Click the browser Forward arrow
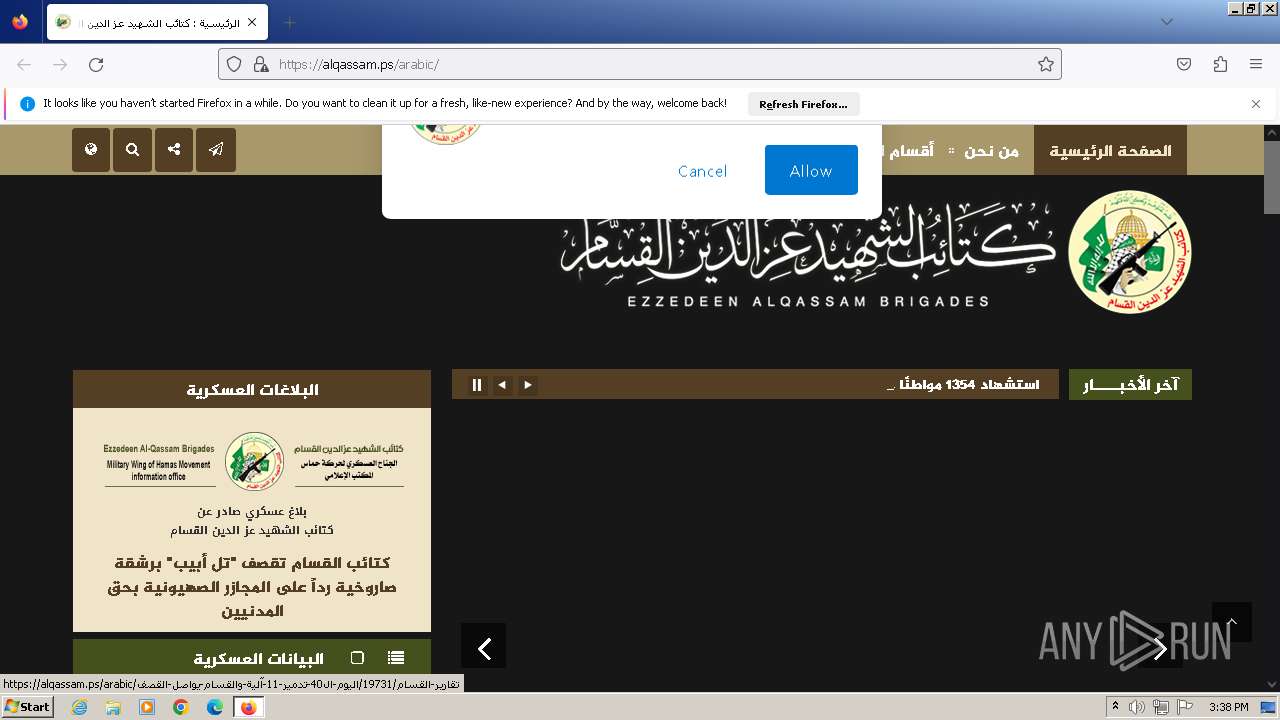The image size is (1280, 720). coord(60,64)
